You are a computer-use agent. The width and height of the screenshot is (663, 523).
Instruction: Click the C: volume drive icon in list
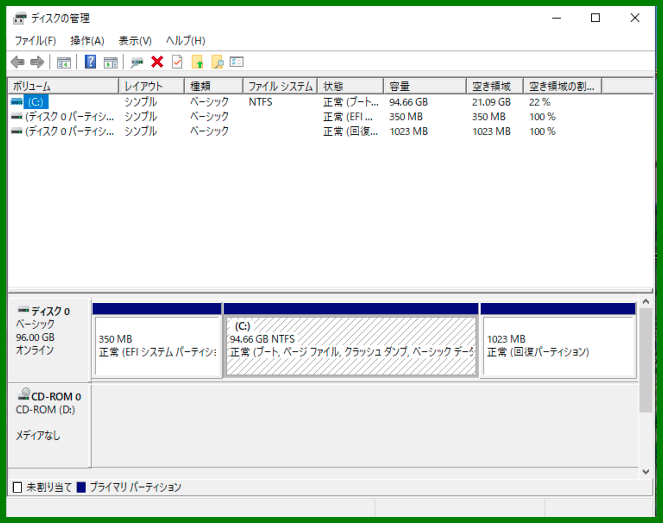click(16, 102)
